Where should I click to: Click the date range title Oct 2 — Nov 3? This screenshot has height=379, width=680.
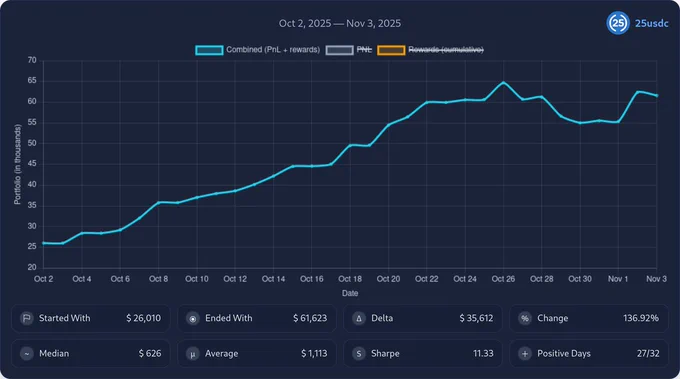[x=340, y=23]
